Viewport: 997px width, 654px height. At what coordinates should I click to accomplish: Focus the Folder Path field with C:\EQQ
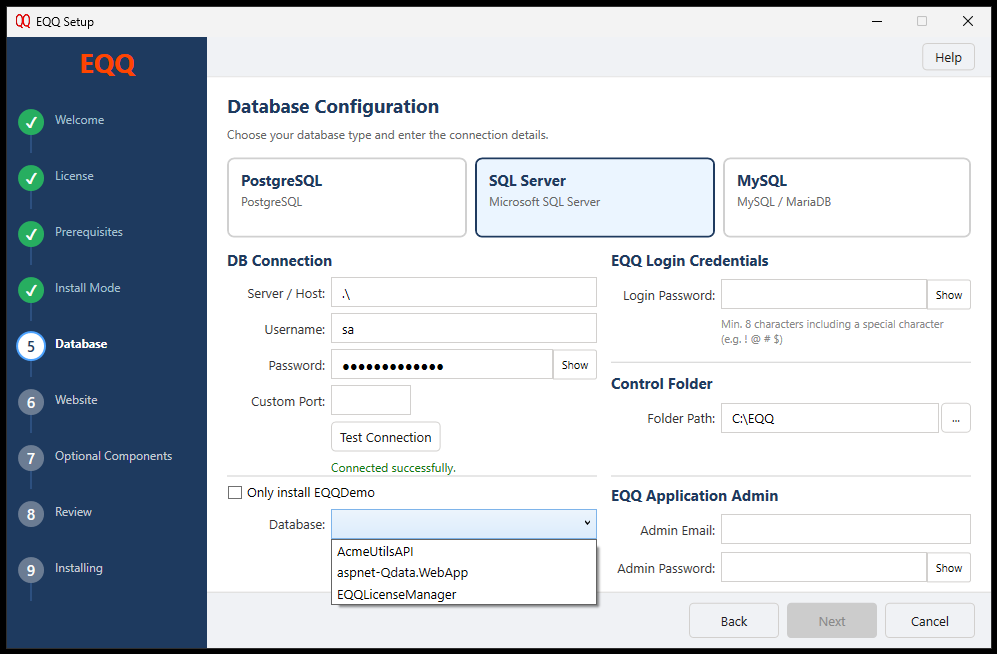830,418
